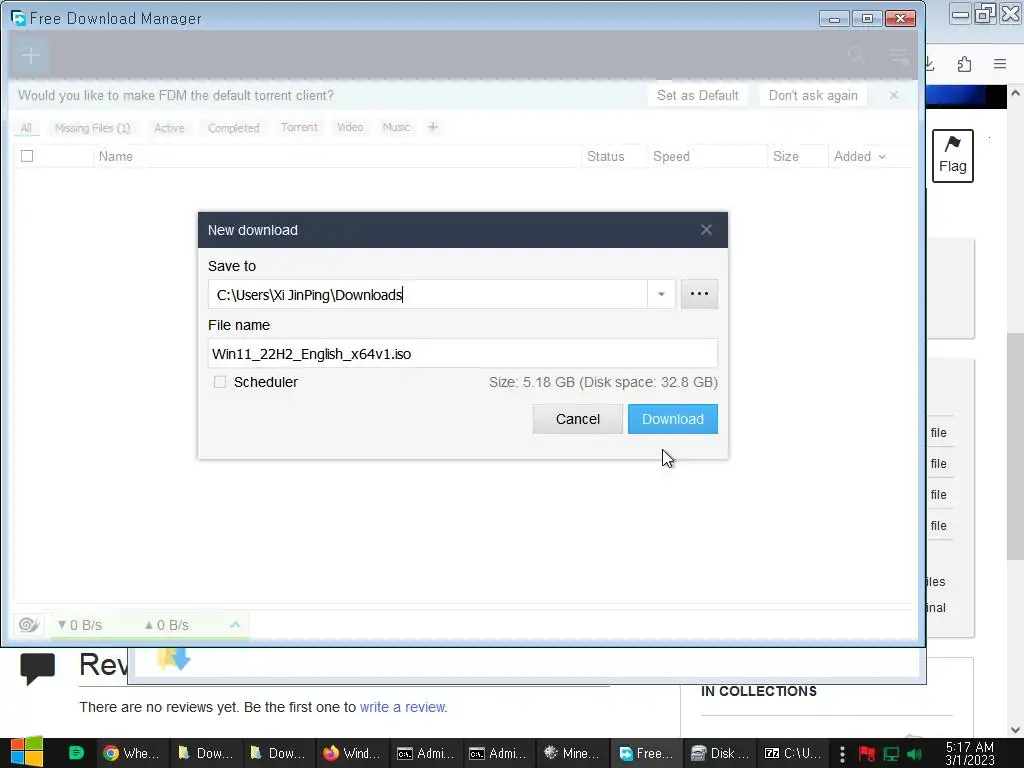Switch to Free Download Manager taskbar item

pos(645,753)
